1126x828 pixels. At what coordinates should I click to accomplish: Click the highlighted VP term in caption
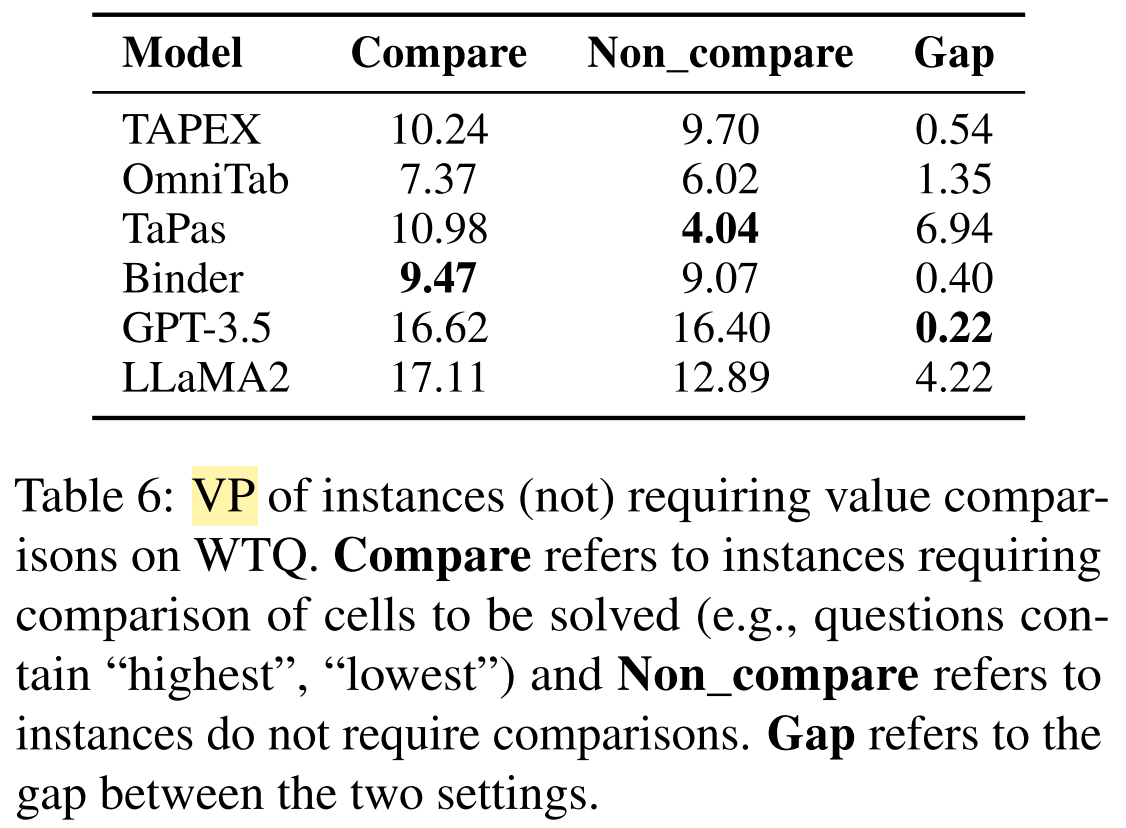(224, 498)
